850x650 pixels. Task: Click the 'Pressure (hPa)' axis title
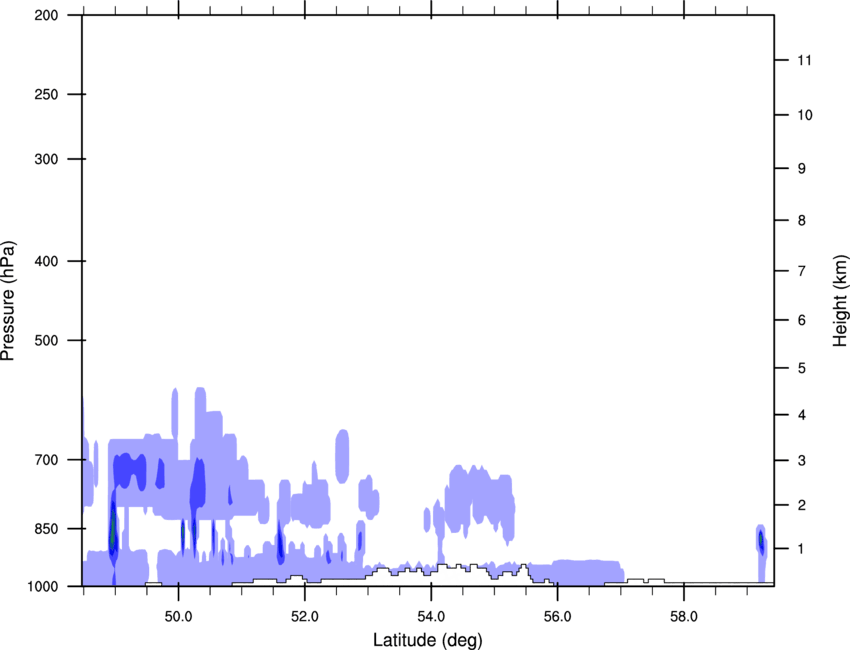(x=8, y=301)
